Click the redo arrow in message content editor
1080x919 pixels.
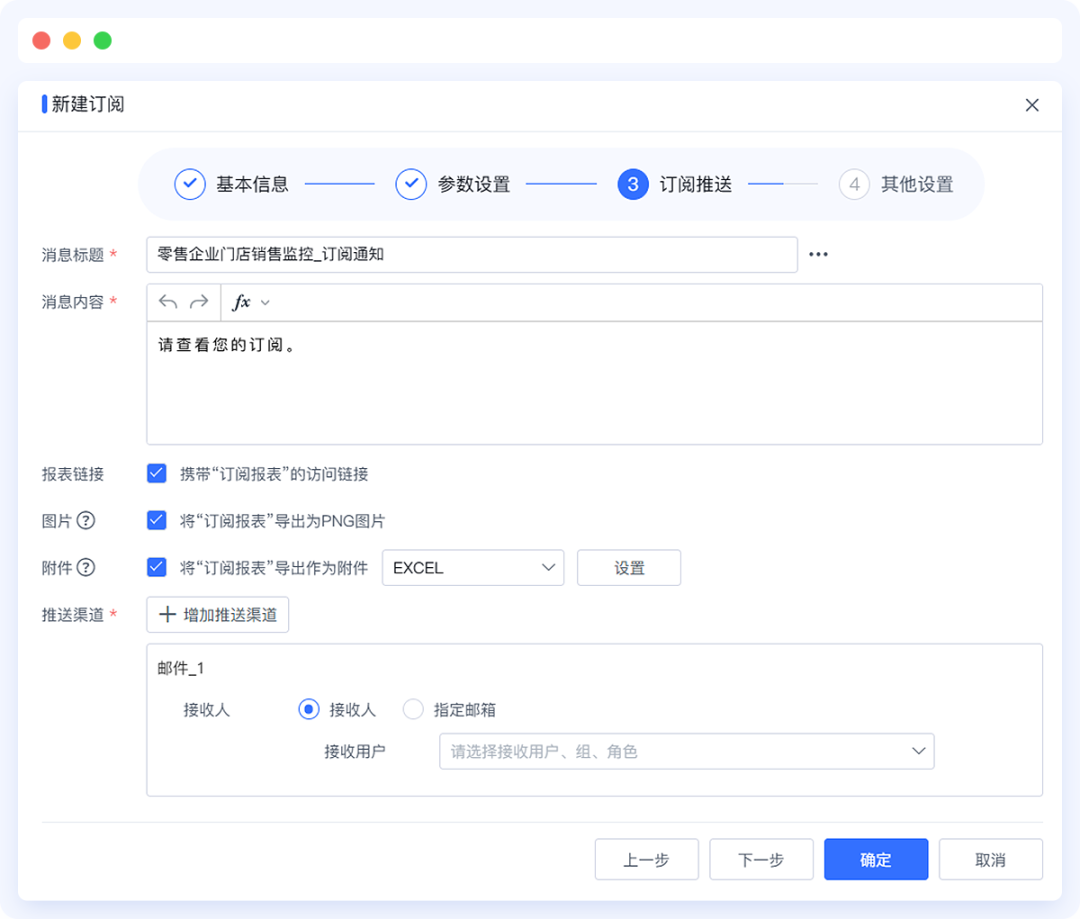197,302
